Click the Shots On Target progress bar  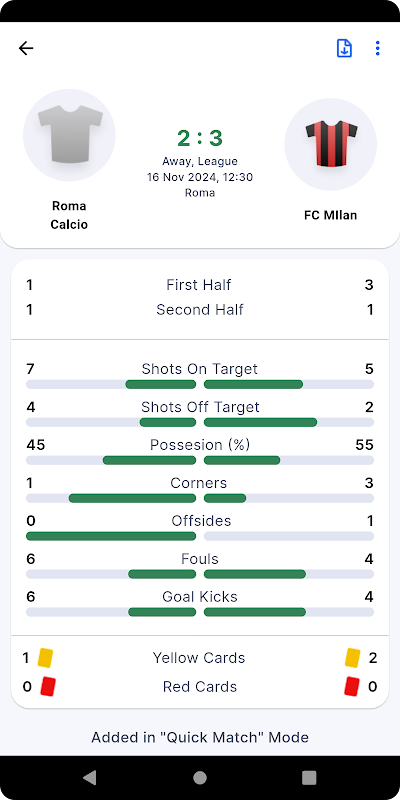click(x=200, y=384)
